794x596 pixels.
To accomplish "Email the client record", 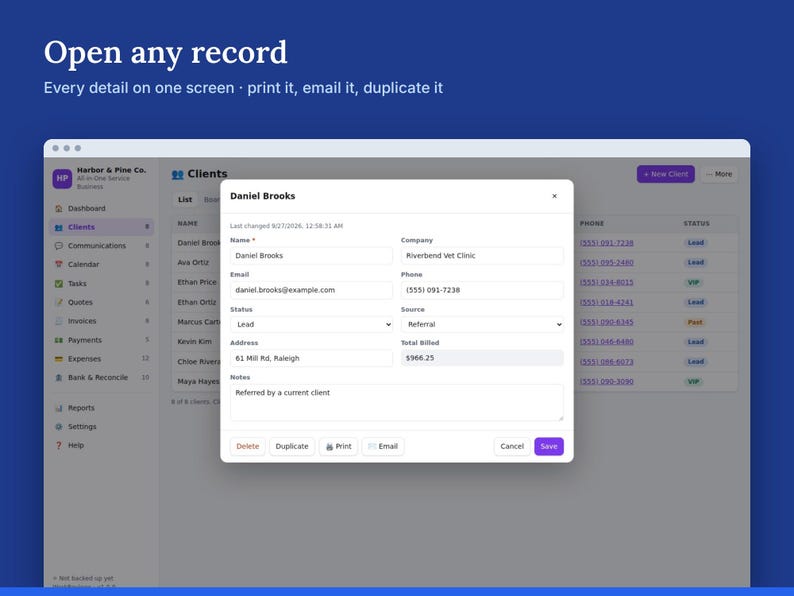I will coord(383,446).
